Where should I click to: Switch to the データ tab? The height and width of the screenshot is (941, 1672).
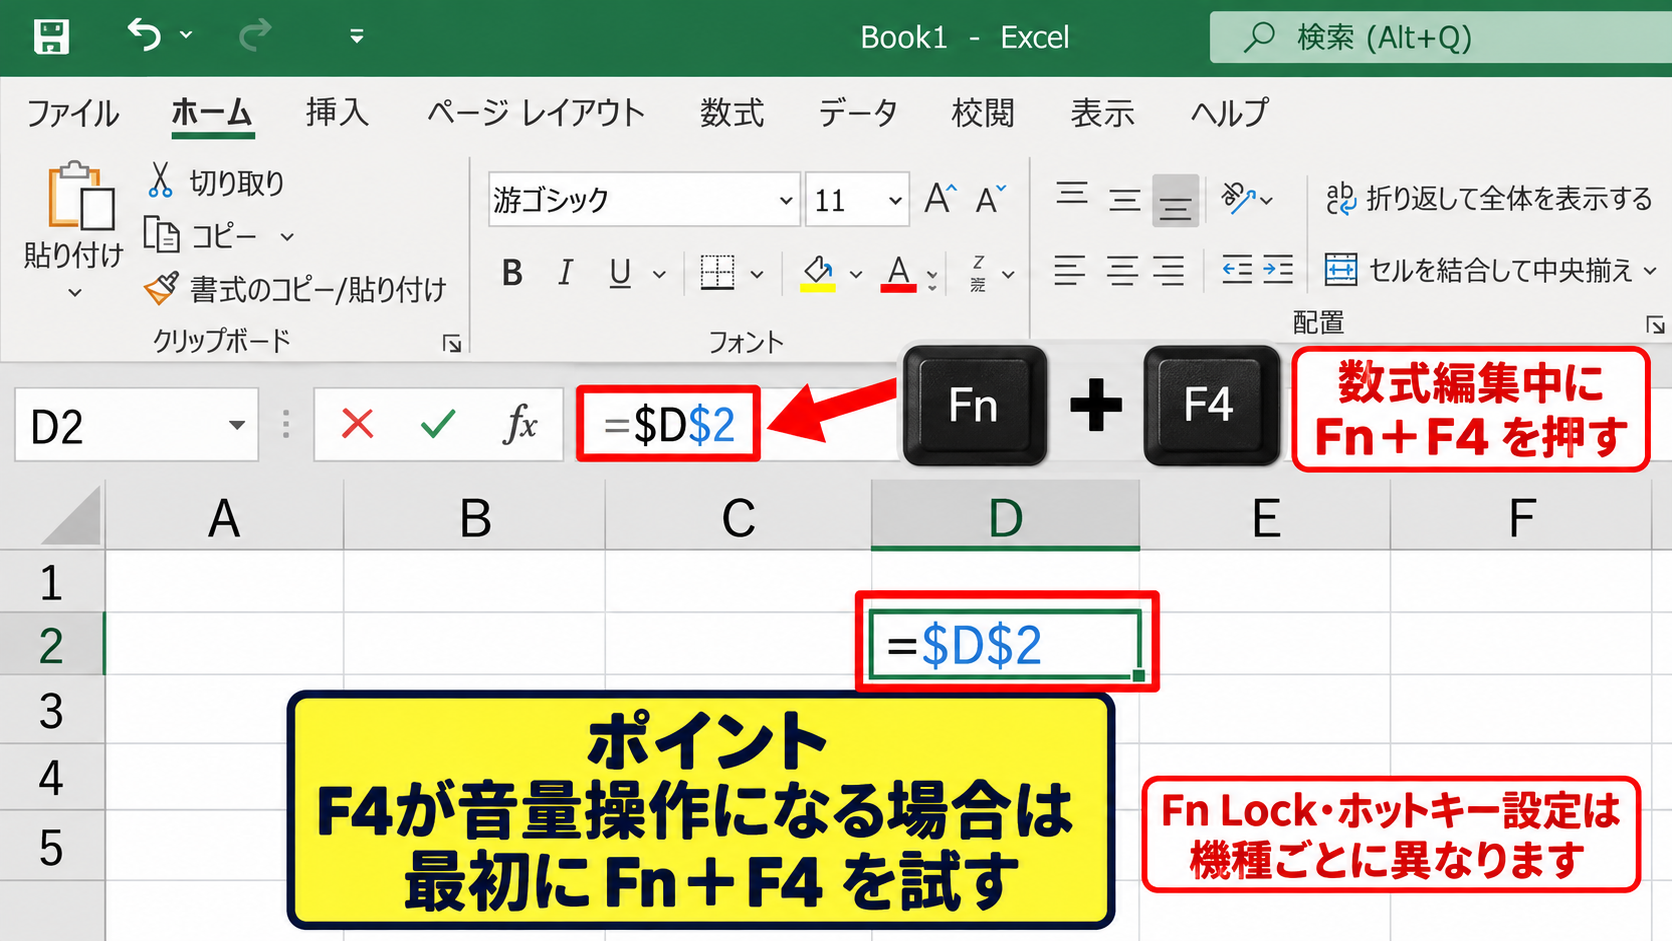coord(857,112)
